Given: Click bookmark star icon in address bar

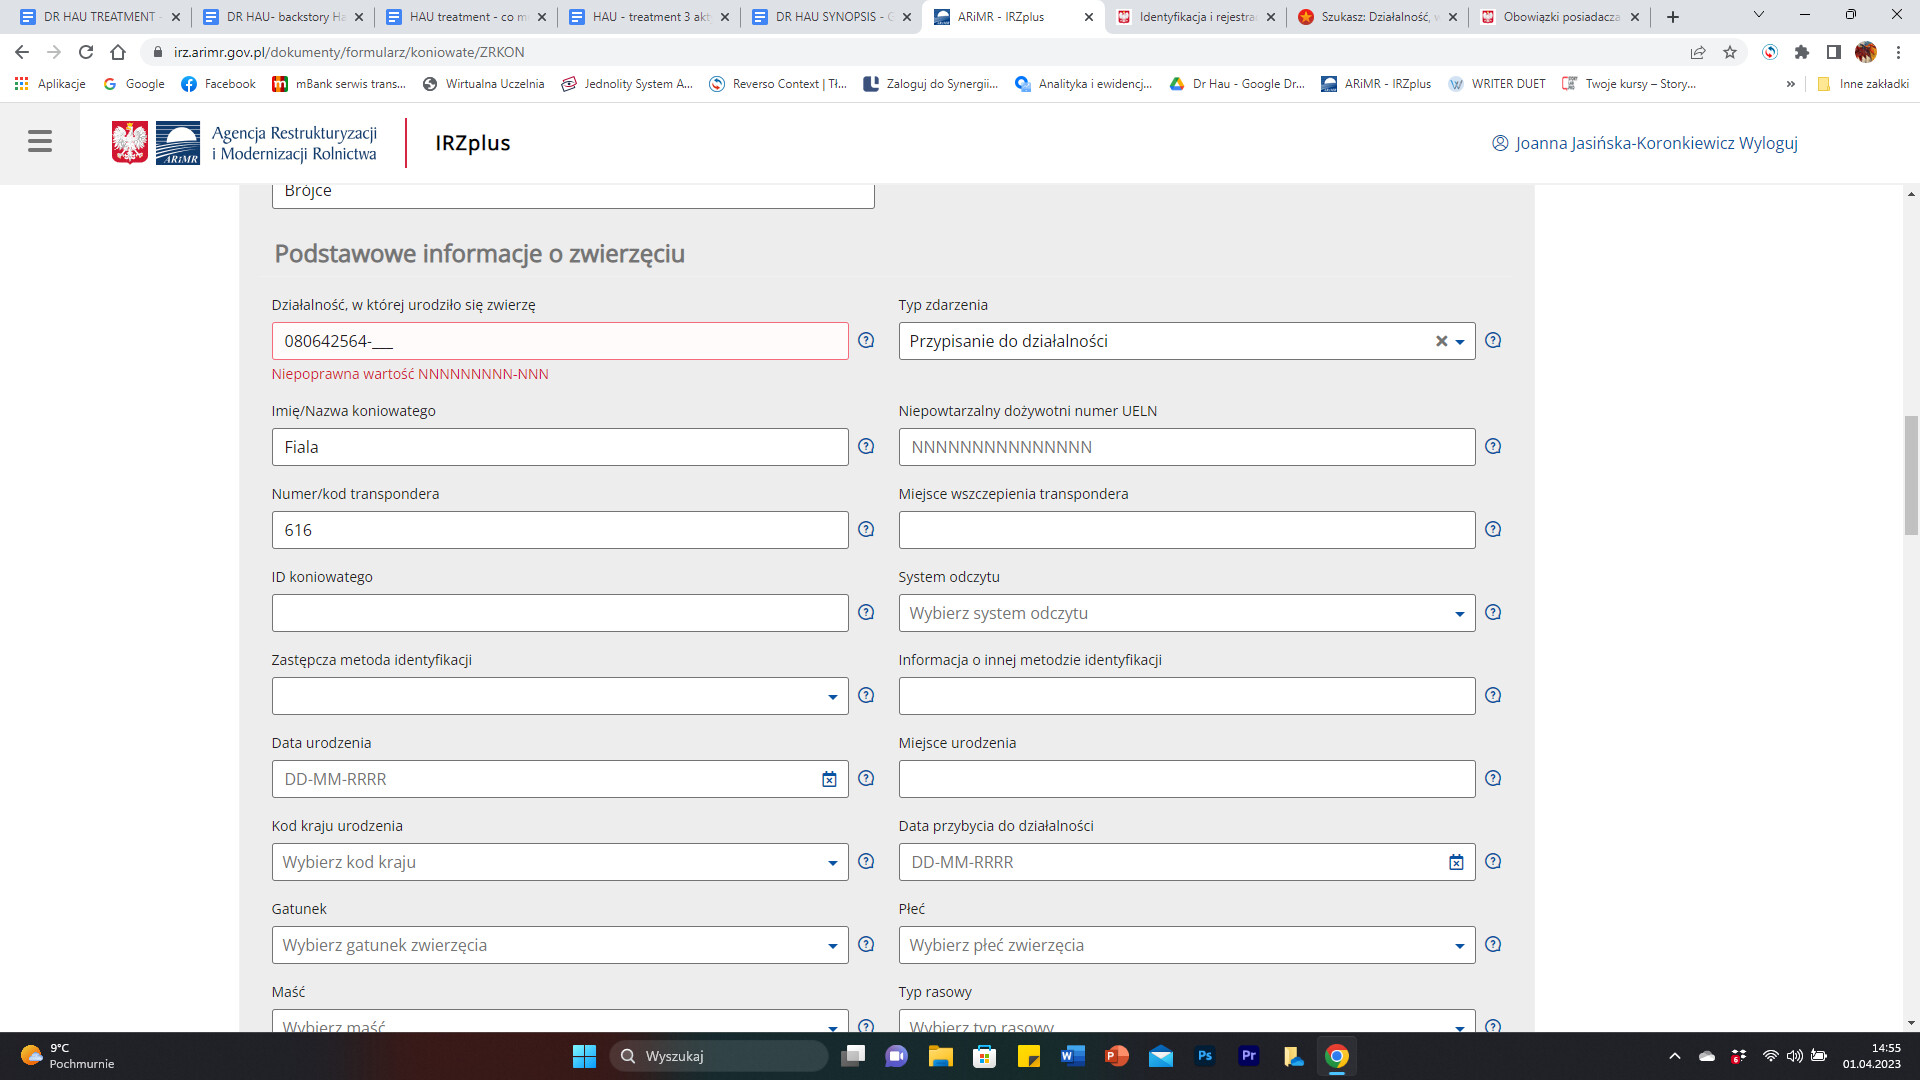Looking at the screenshot, I should click(x=1730, y=52).
